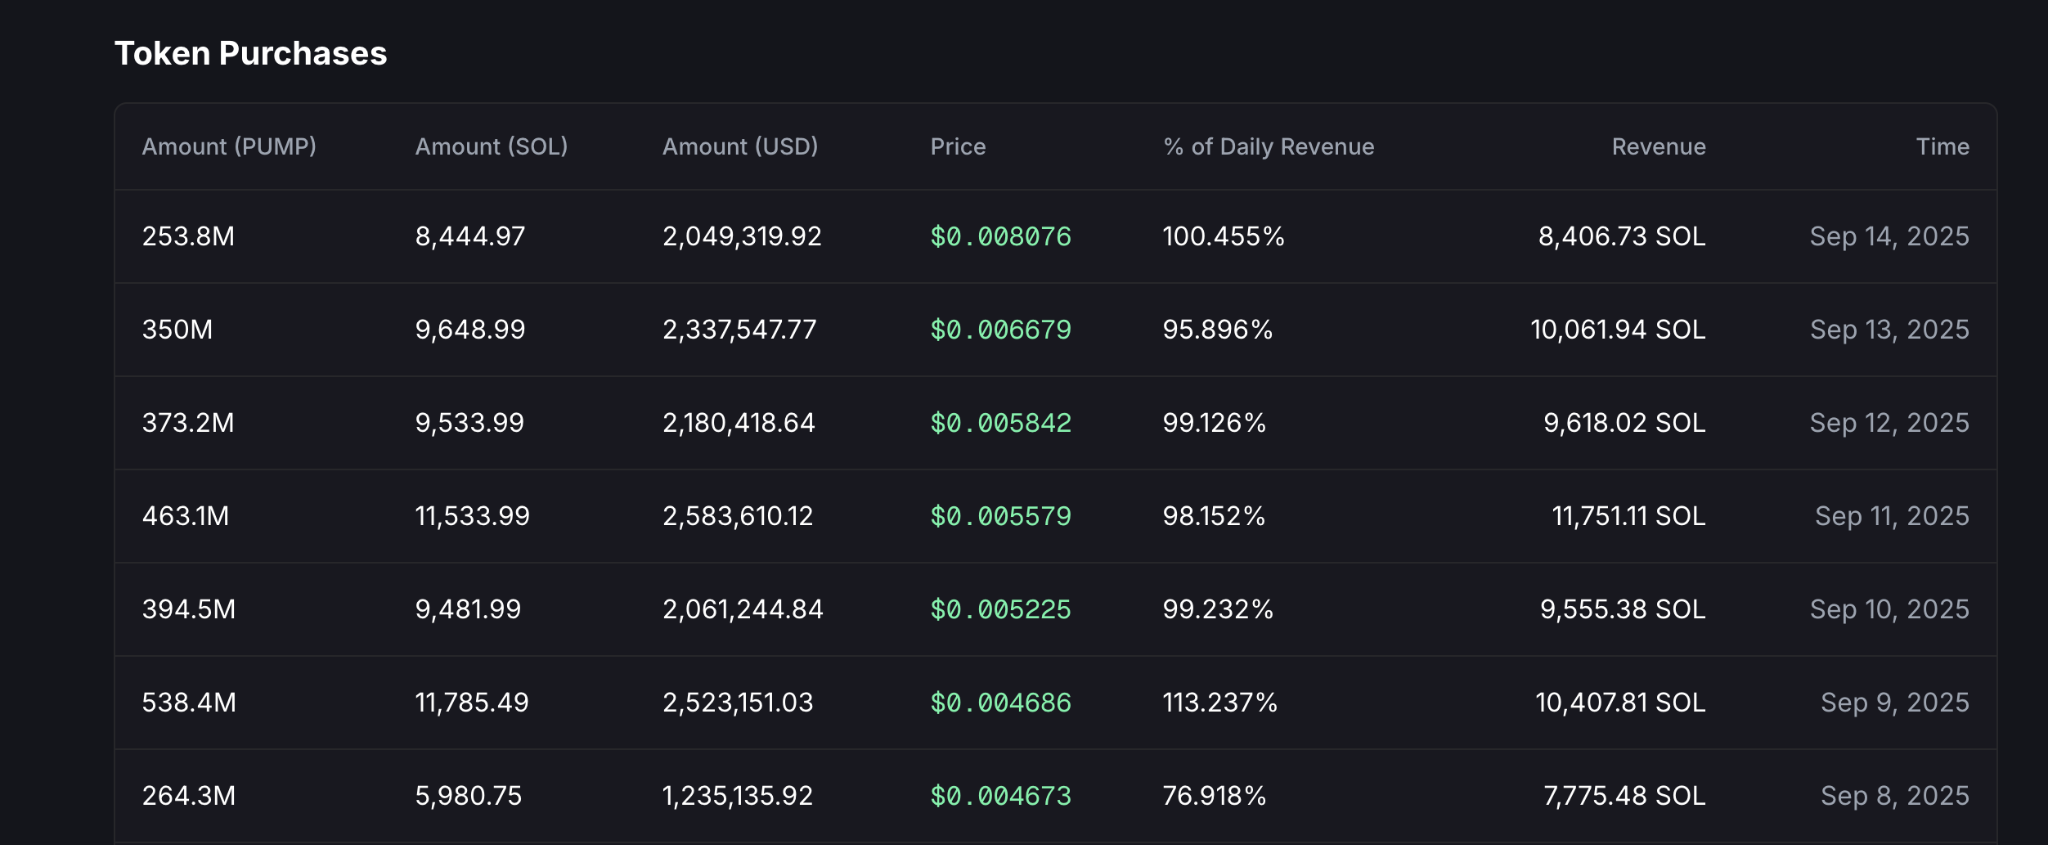
Task: Click the Time column header
Action: (1942, 147)
